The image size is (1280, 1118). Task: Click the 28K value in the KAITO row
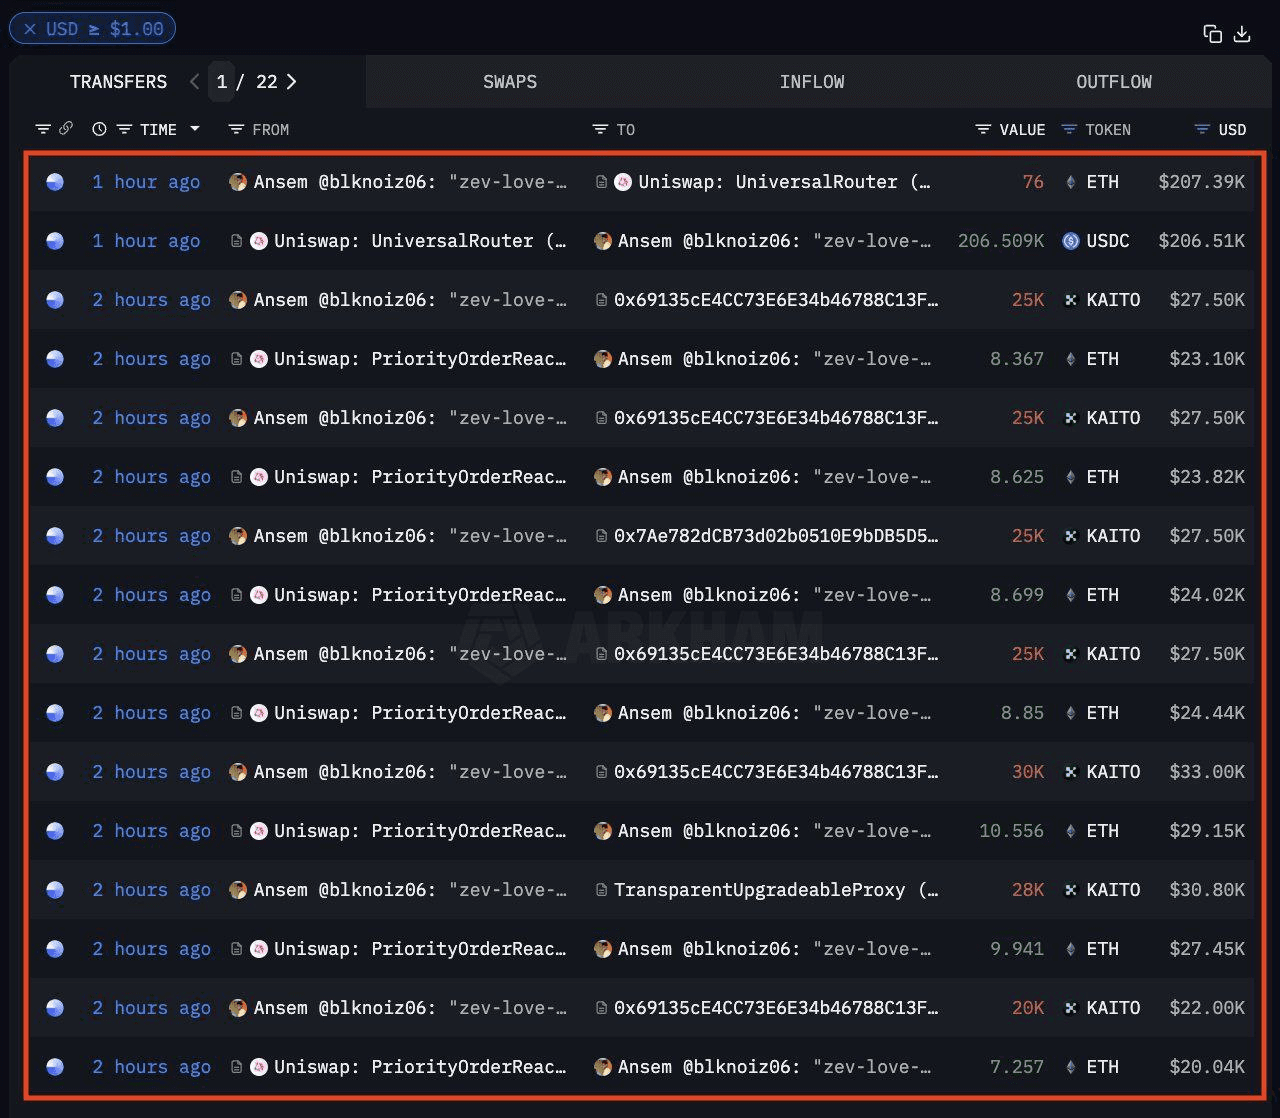click(x=1028, y=890)
